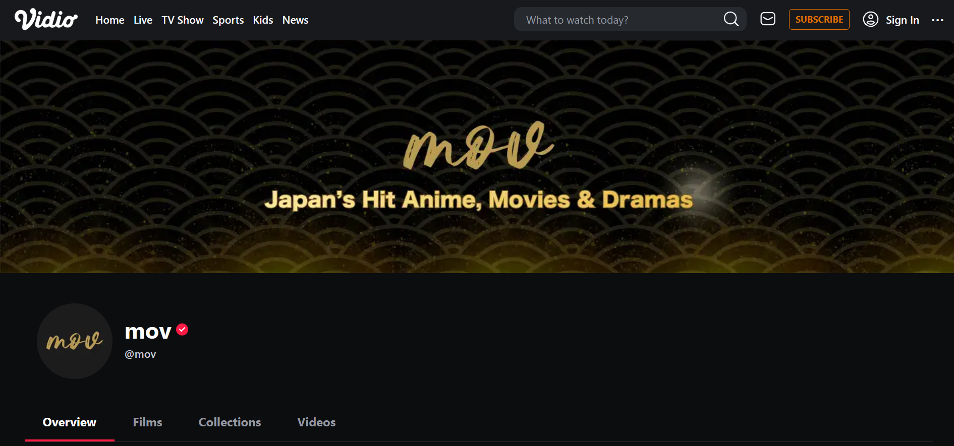This screenshot has width=954, height=446.
Task: Click the SUBSCRIBE button
Action: click(819, 19)
